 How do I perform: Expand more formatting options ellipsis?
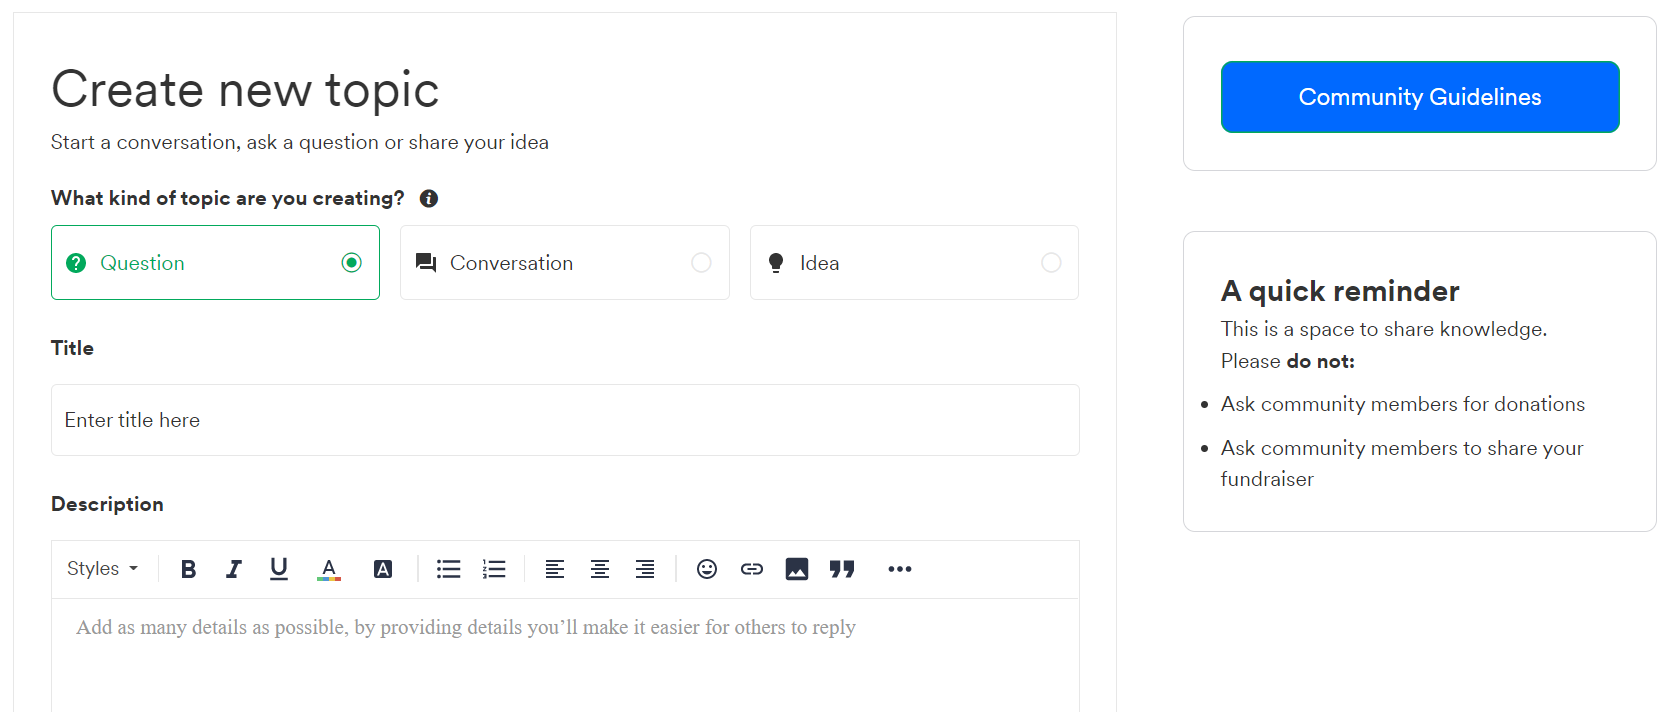click(x=900, y=569)
